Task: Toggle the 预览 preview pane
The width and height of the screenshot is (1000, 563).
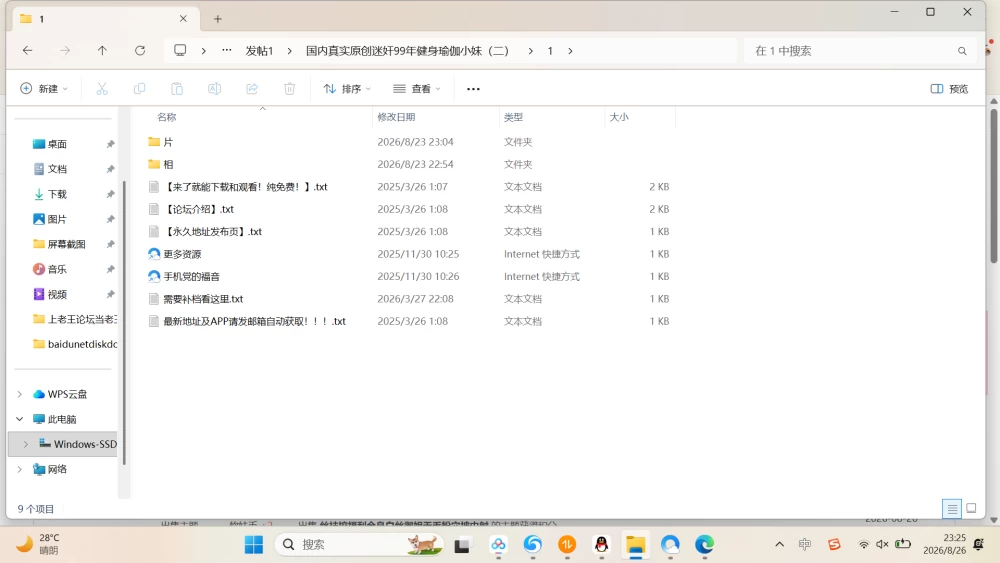Action: (949, 89)
